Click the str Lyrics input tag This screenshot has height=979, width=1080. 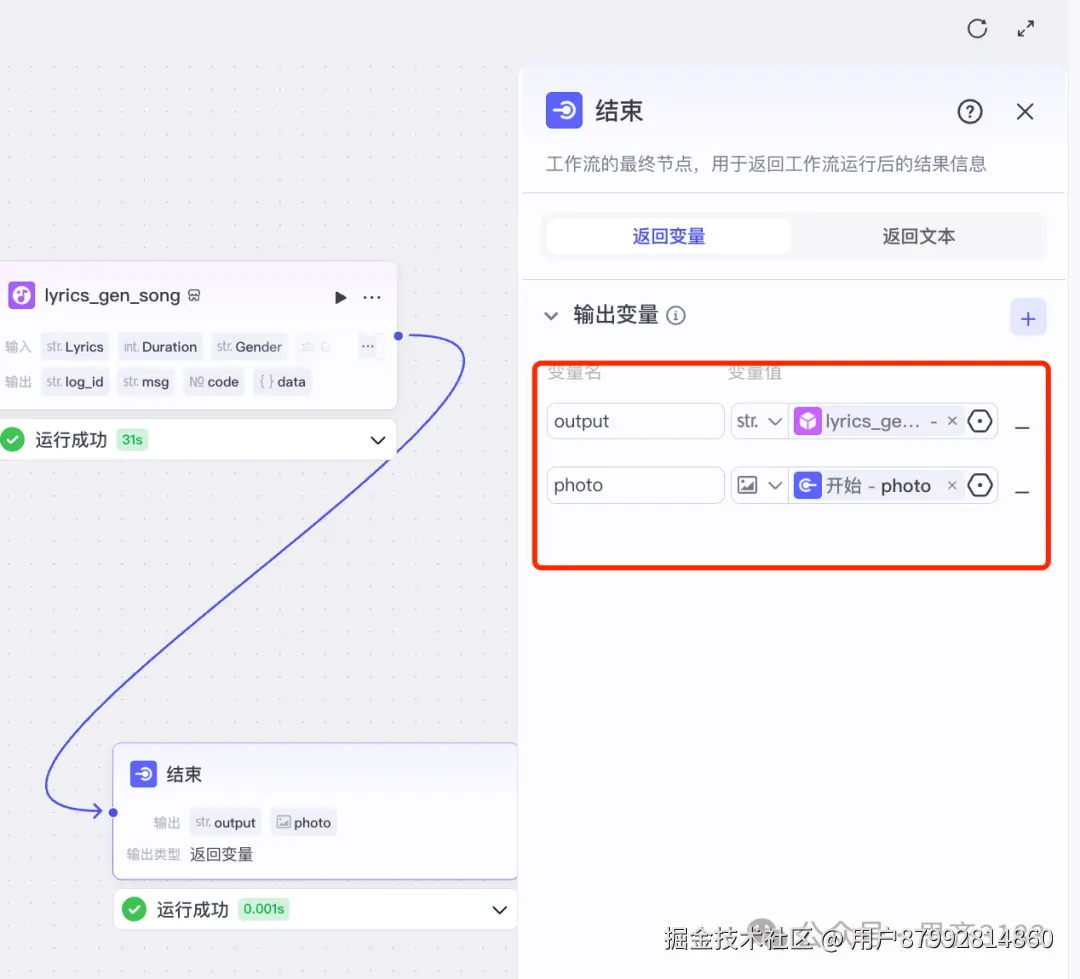[74, 347]
